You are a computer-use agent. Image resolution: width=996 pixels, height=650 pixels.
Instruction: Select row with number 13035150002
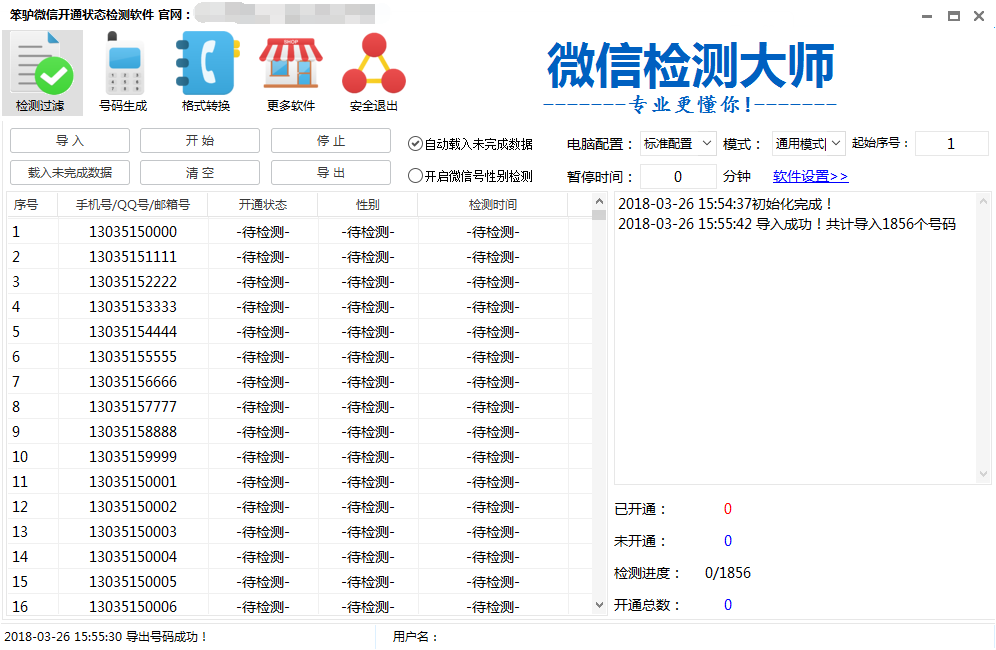300,506
